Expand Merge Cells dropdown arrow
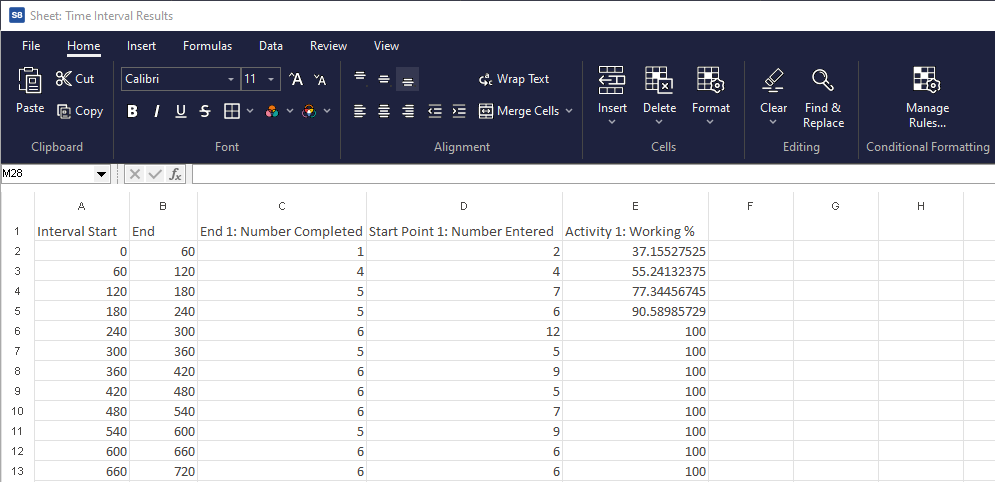Image resolution: width=995 pixels, height=482 pixels. (569, 111)
